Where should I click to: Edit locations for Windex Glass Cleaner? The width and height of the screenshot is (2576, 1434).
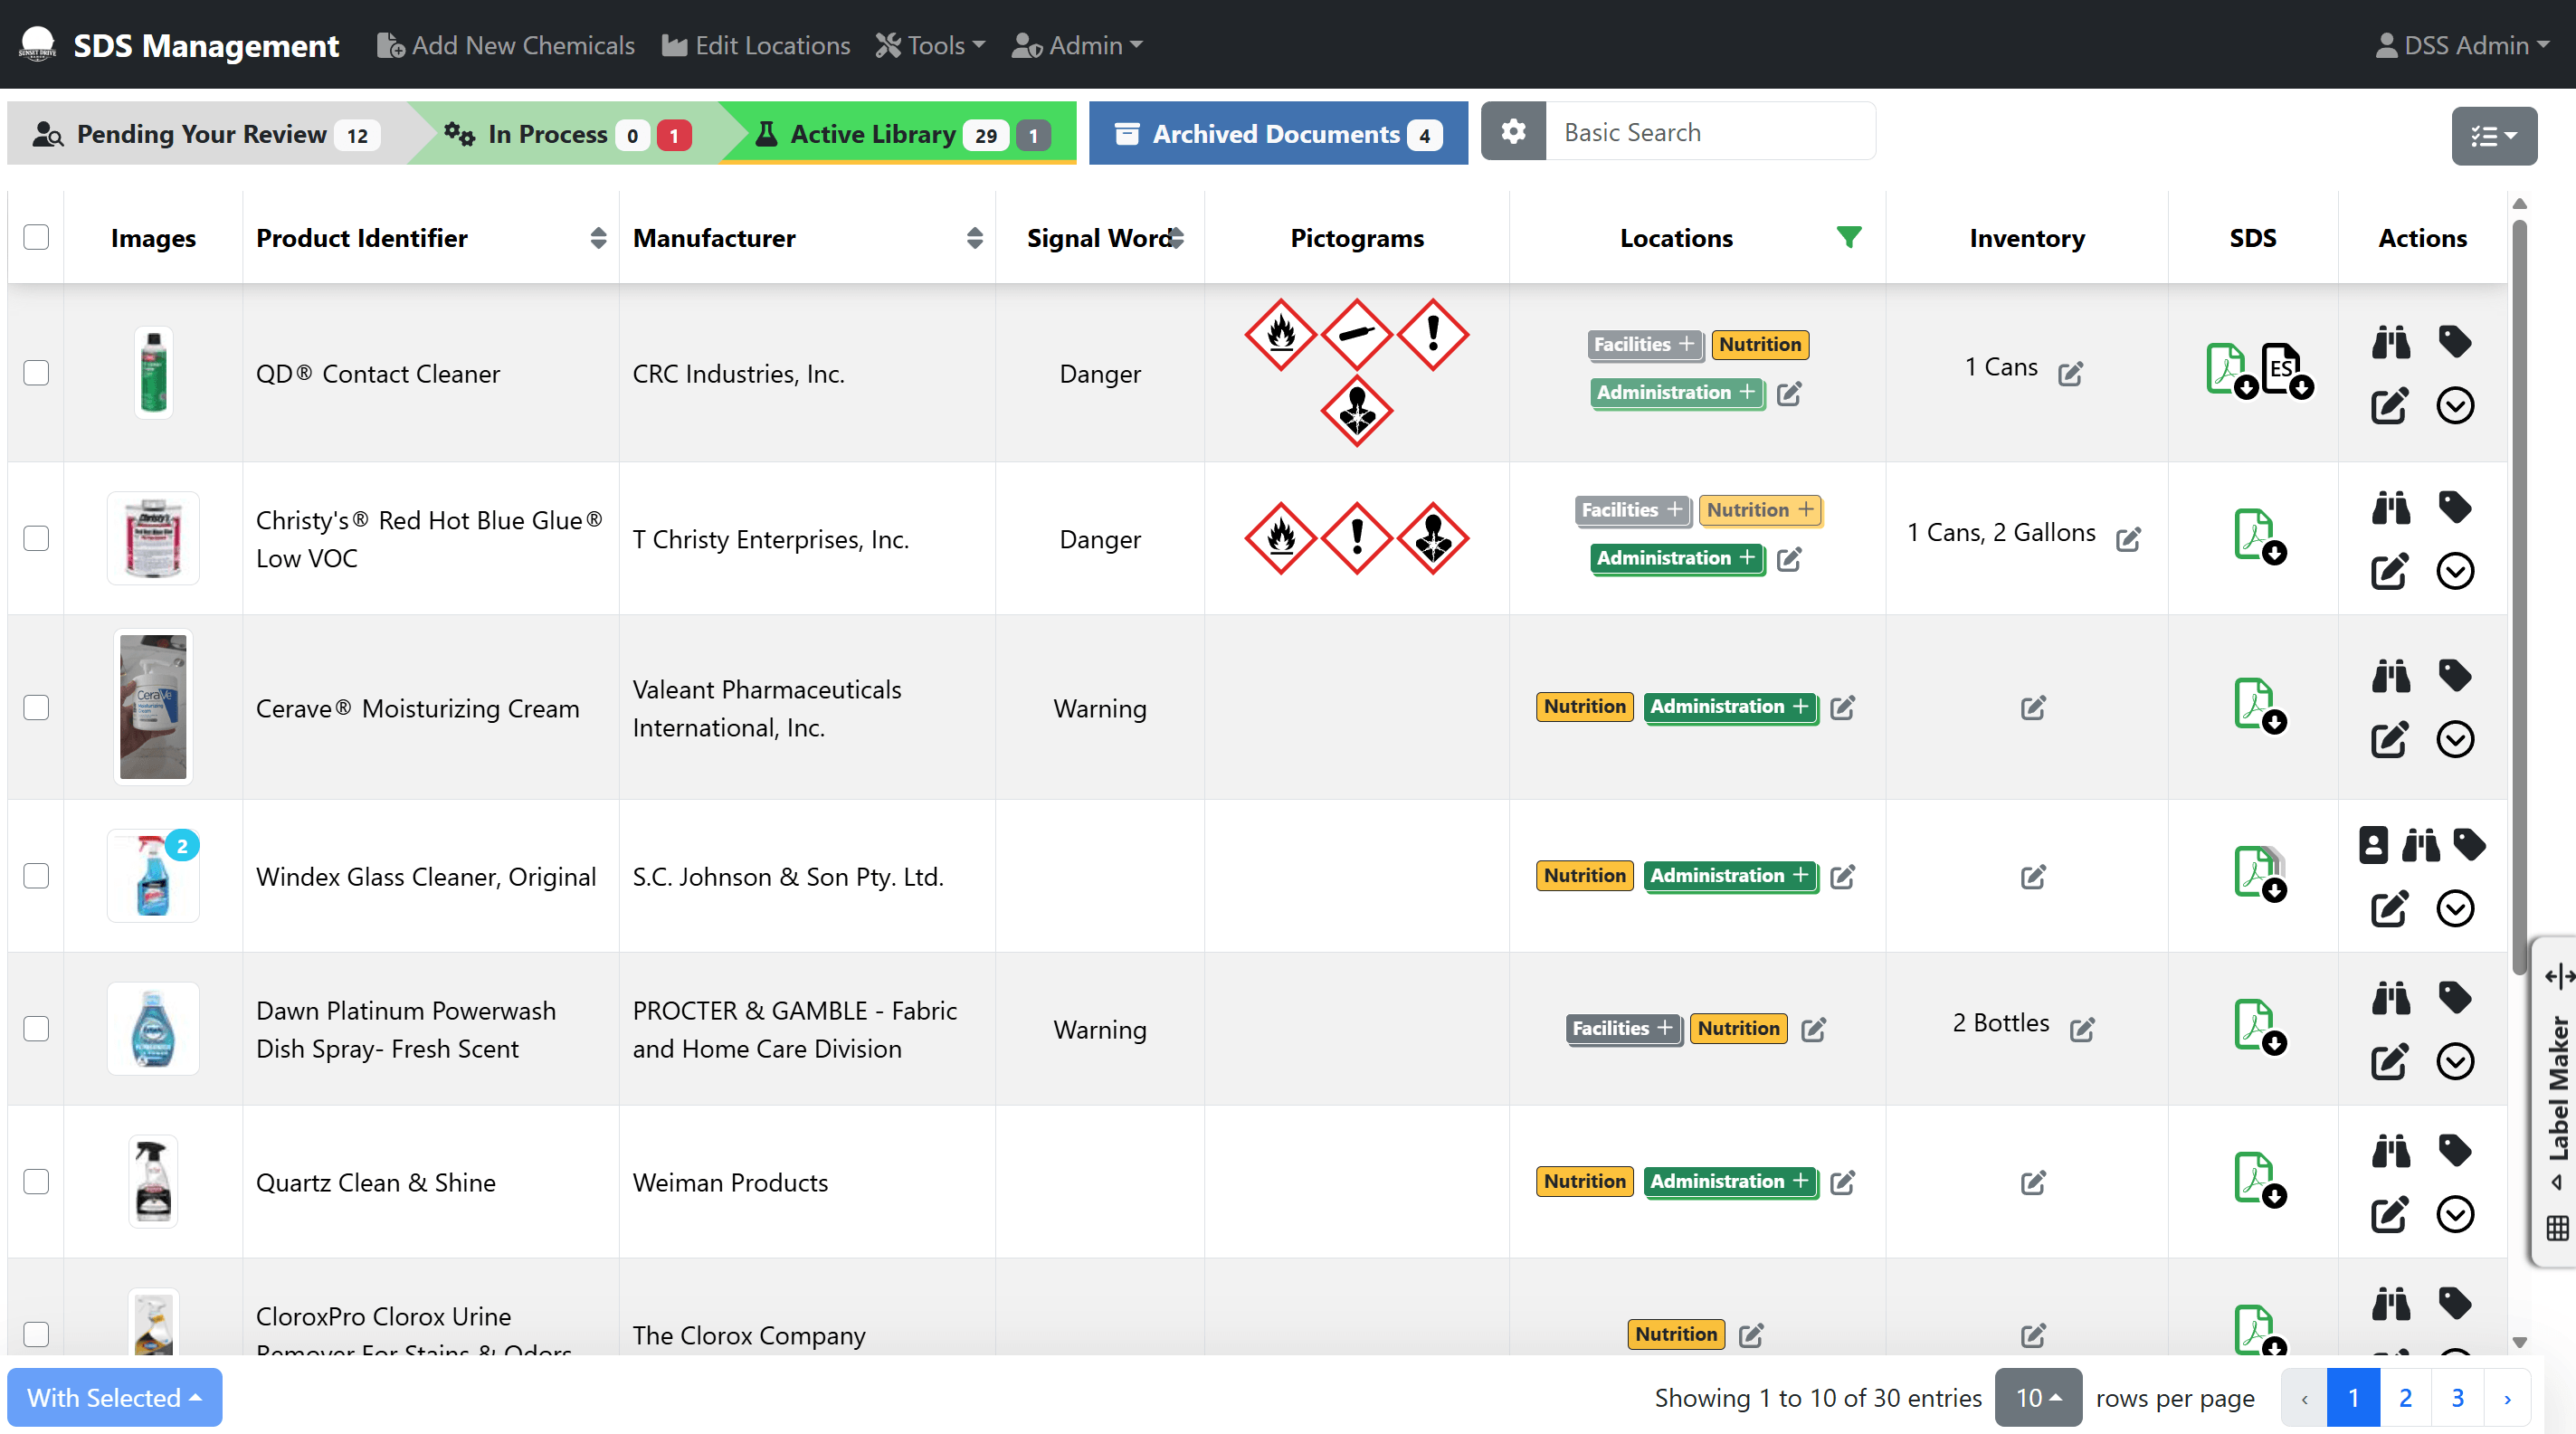tap(1842, 877)
